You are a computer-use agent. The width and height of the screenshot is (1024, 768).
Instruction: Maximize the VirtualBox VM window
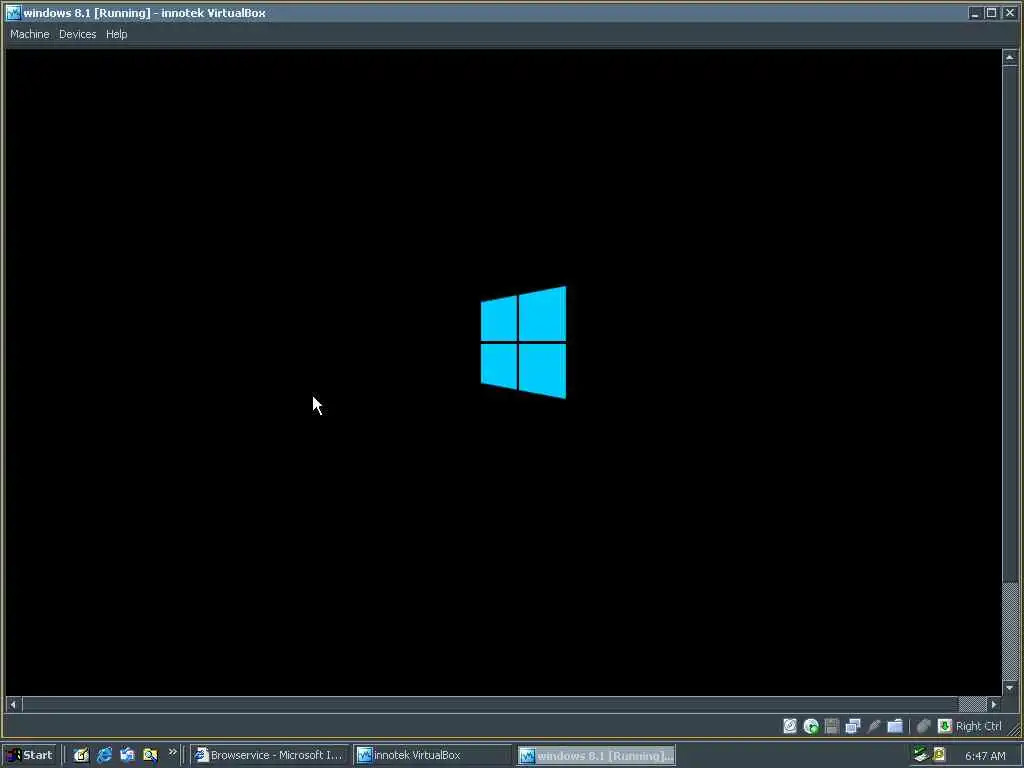point(991,13)
